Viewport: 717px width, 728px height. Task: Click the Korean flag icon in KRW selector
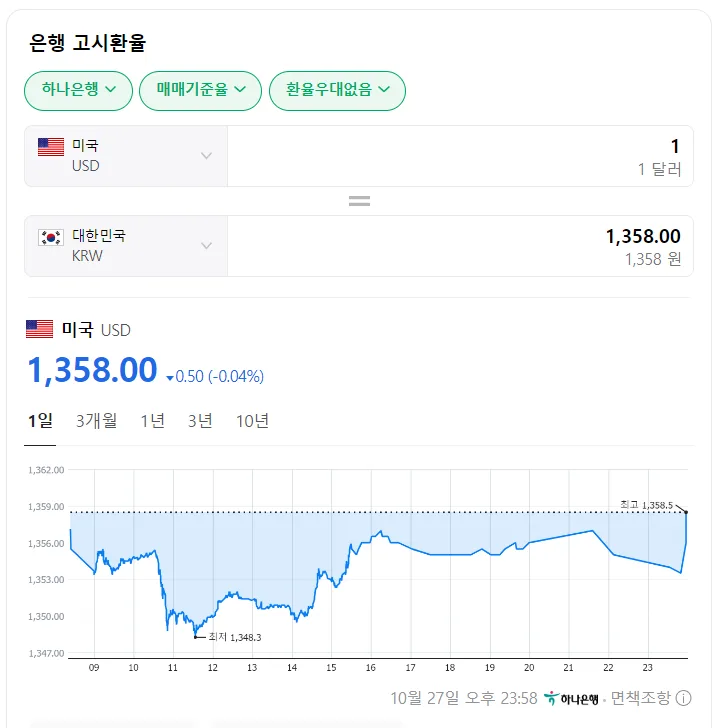pyautogui.click(x=51, y=237)
